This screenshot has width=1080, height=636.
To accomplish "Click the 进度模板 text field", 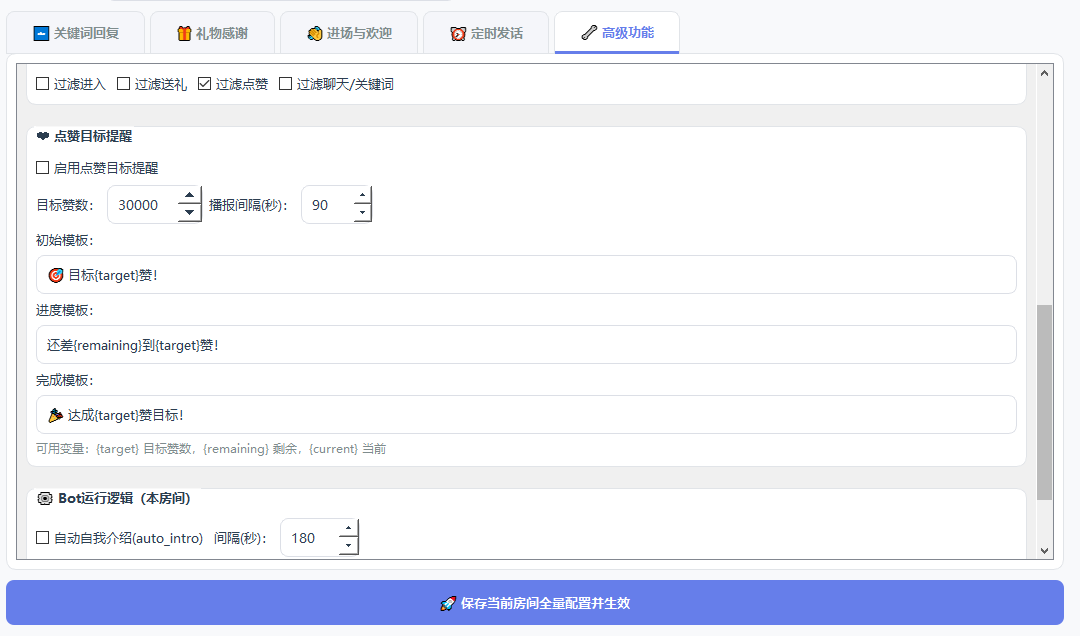I will pos(526,345).
